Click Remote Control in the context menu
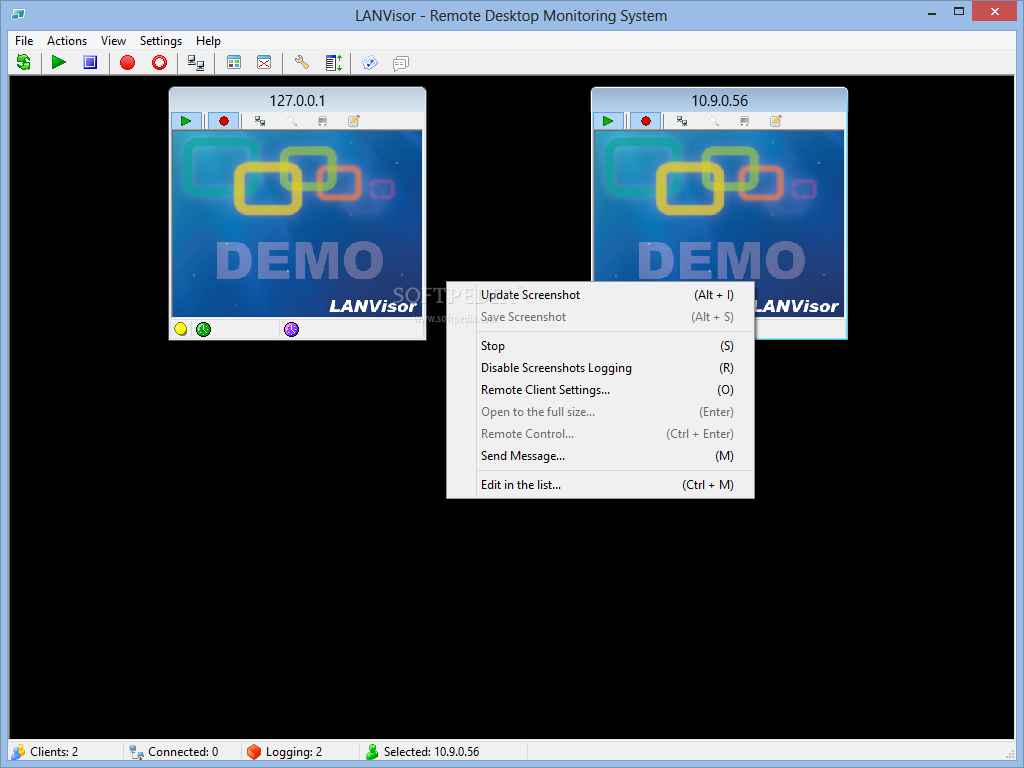The height and width of the screenshot is (768, 1024). click(x=600, y=434)
